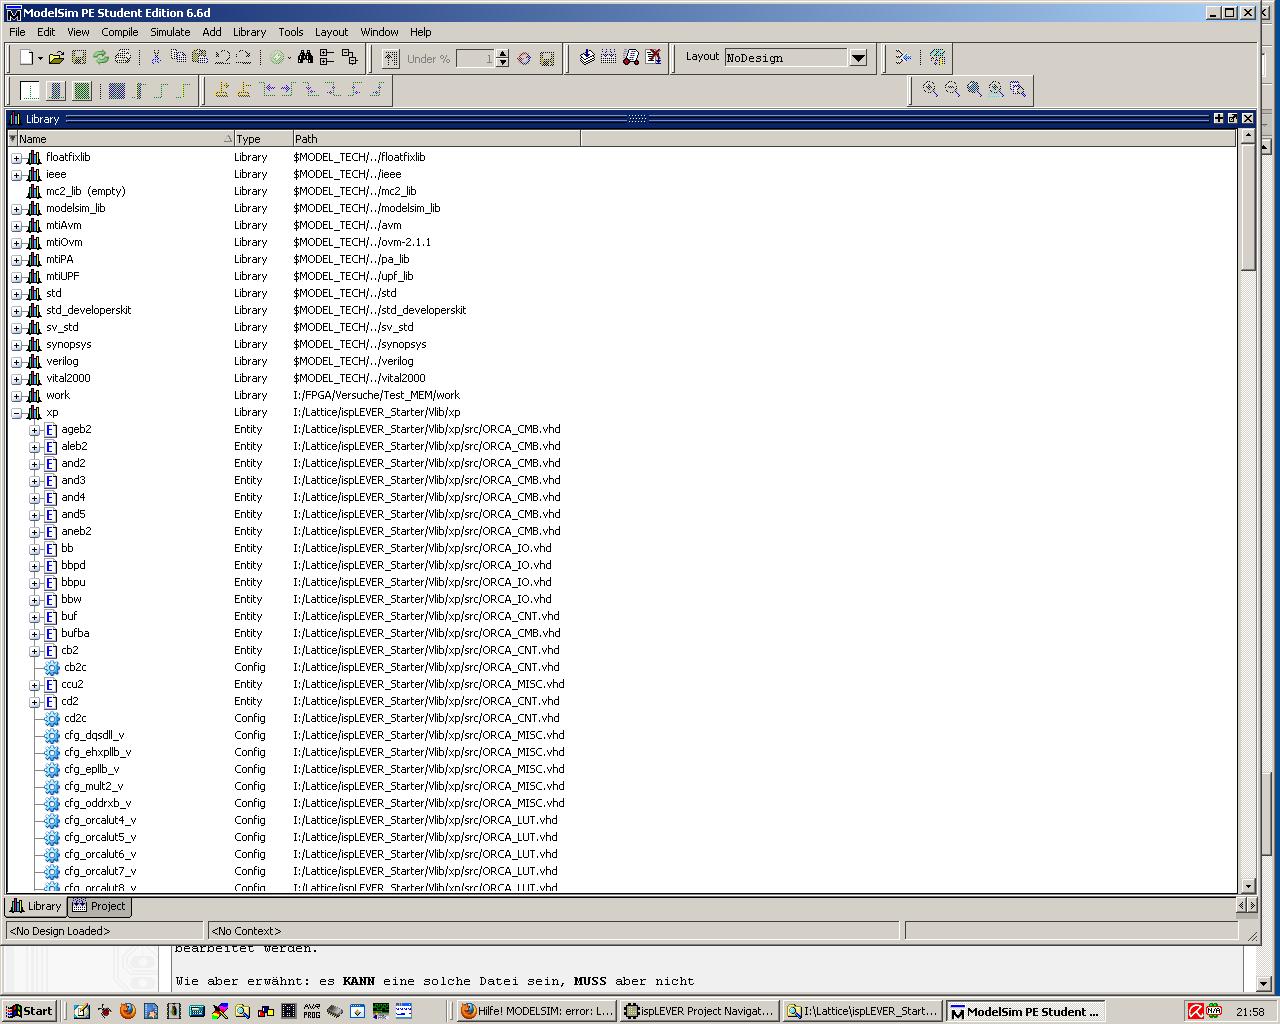1280x1024 pixels.
Task: Click the Zoom In magnifier icon
Action: pyautogui.click(x=930, y=89)
